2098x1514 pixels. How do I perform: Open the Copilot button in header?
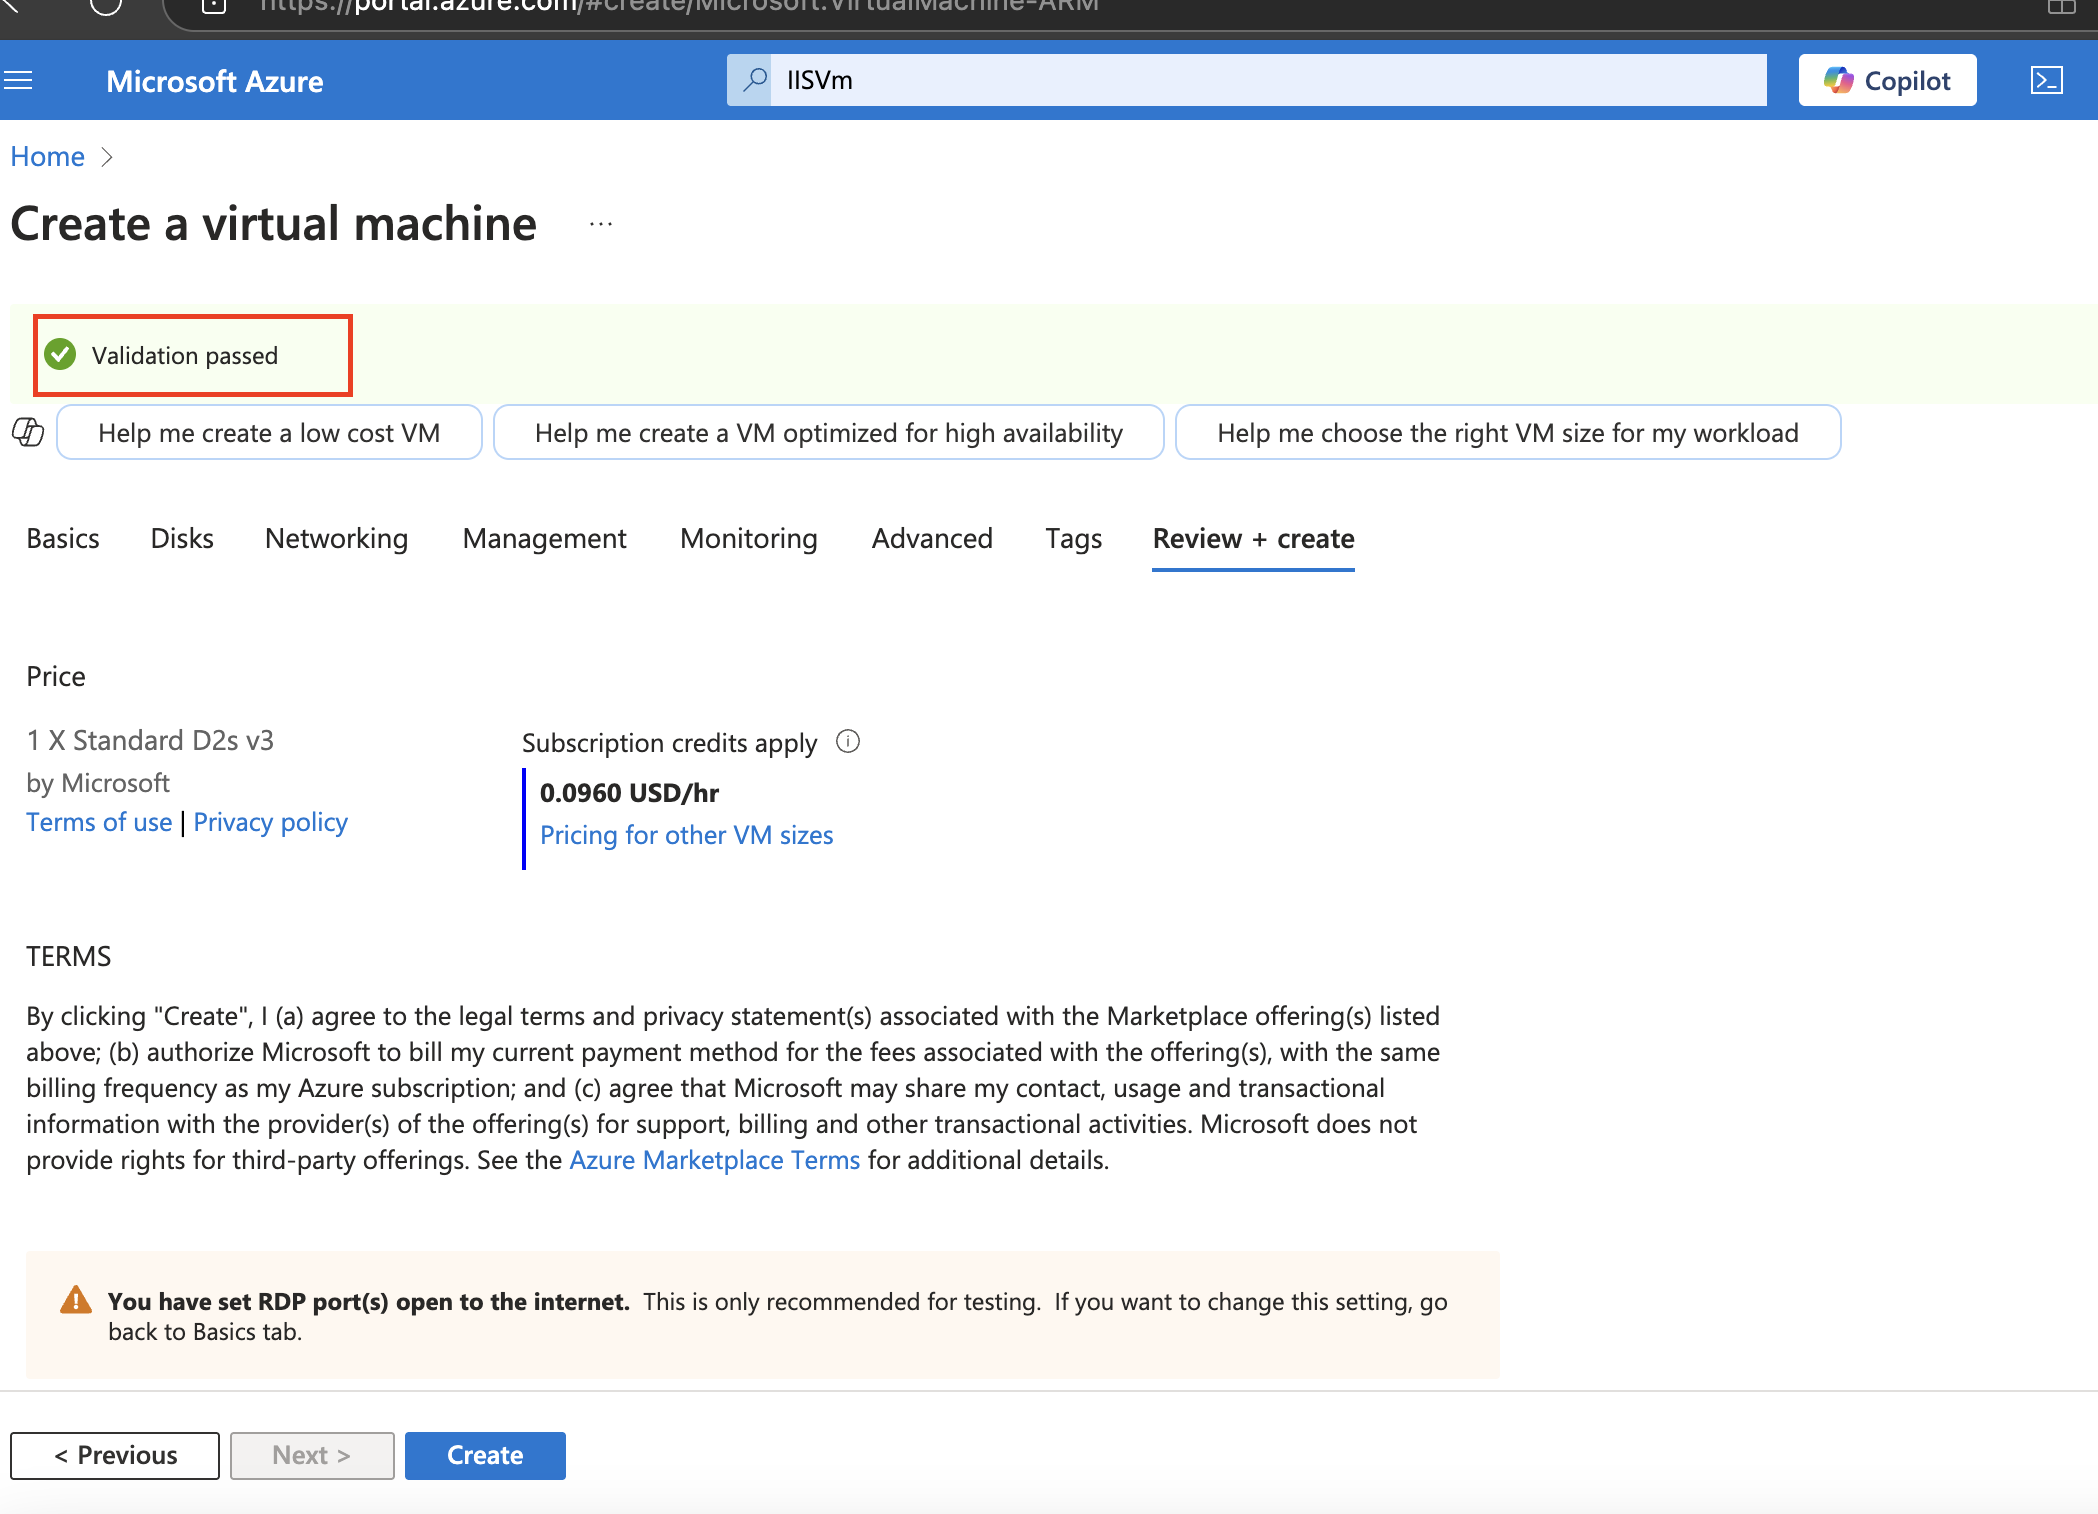(x=1887, y=80)
